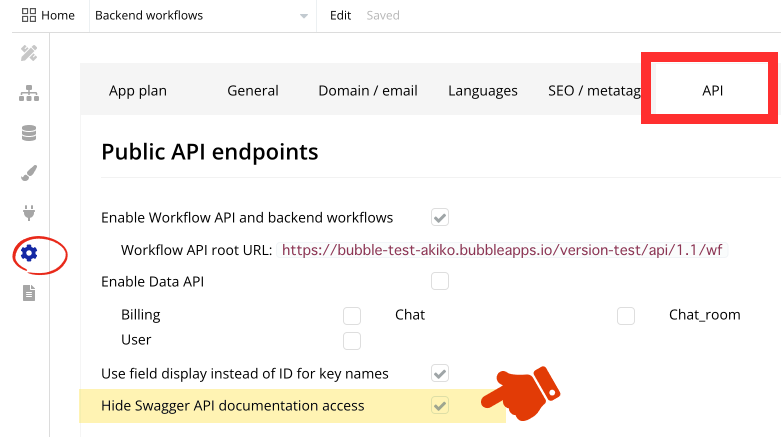Open the Design tab icon in sidebar
The image size is (781, 437).
pyautogui.click(x=29, y=53)
